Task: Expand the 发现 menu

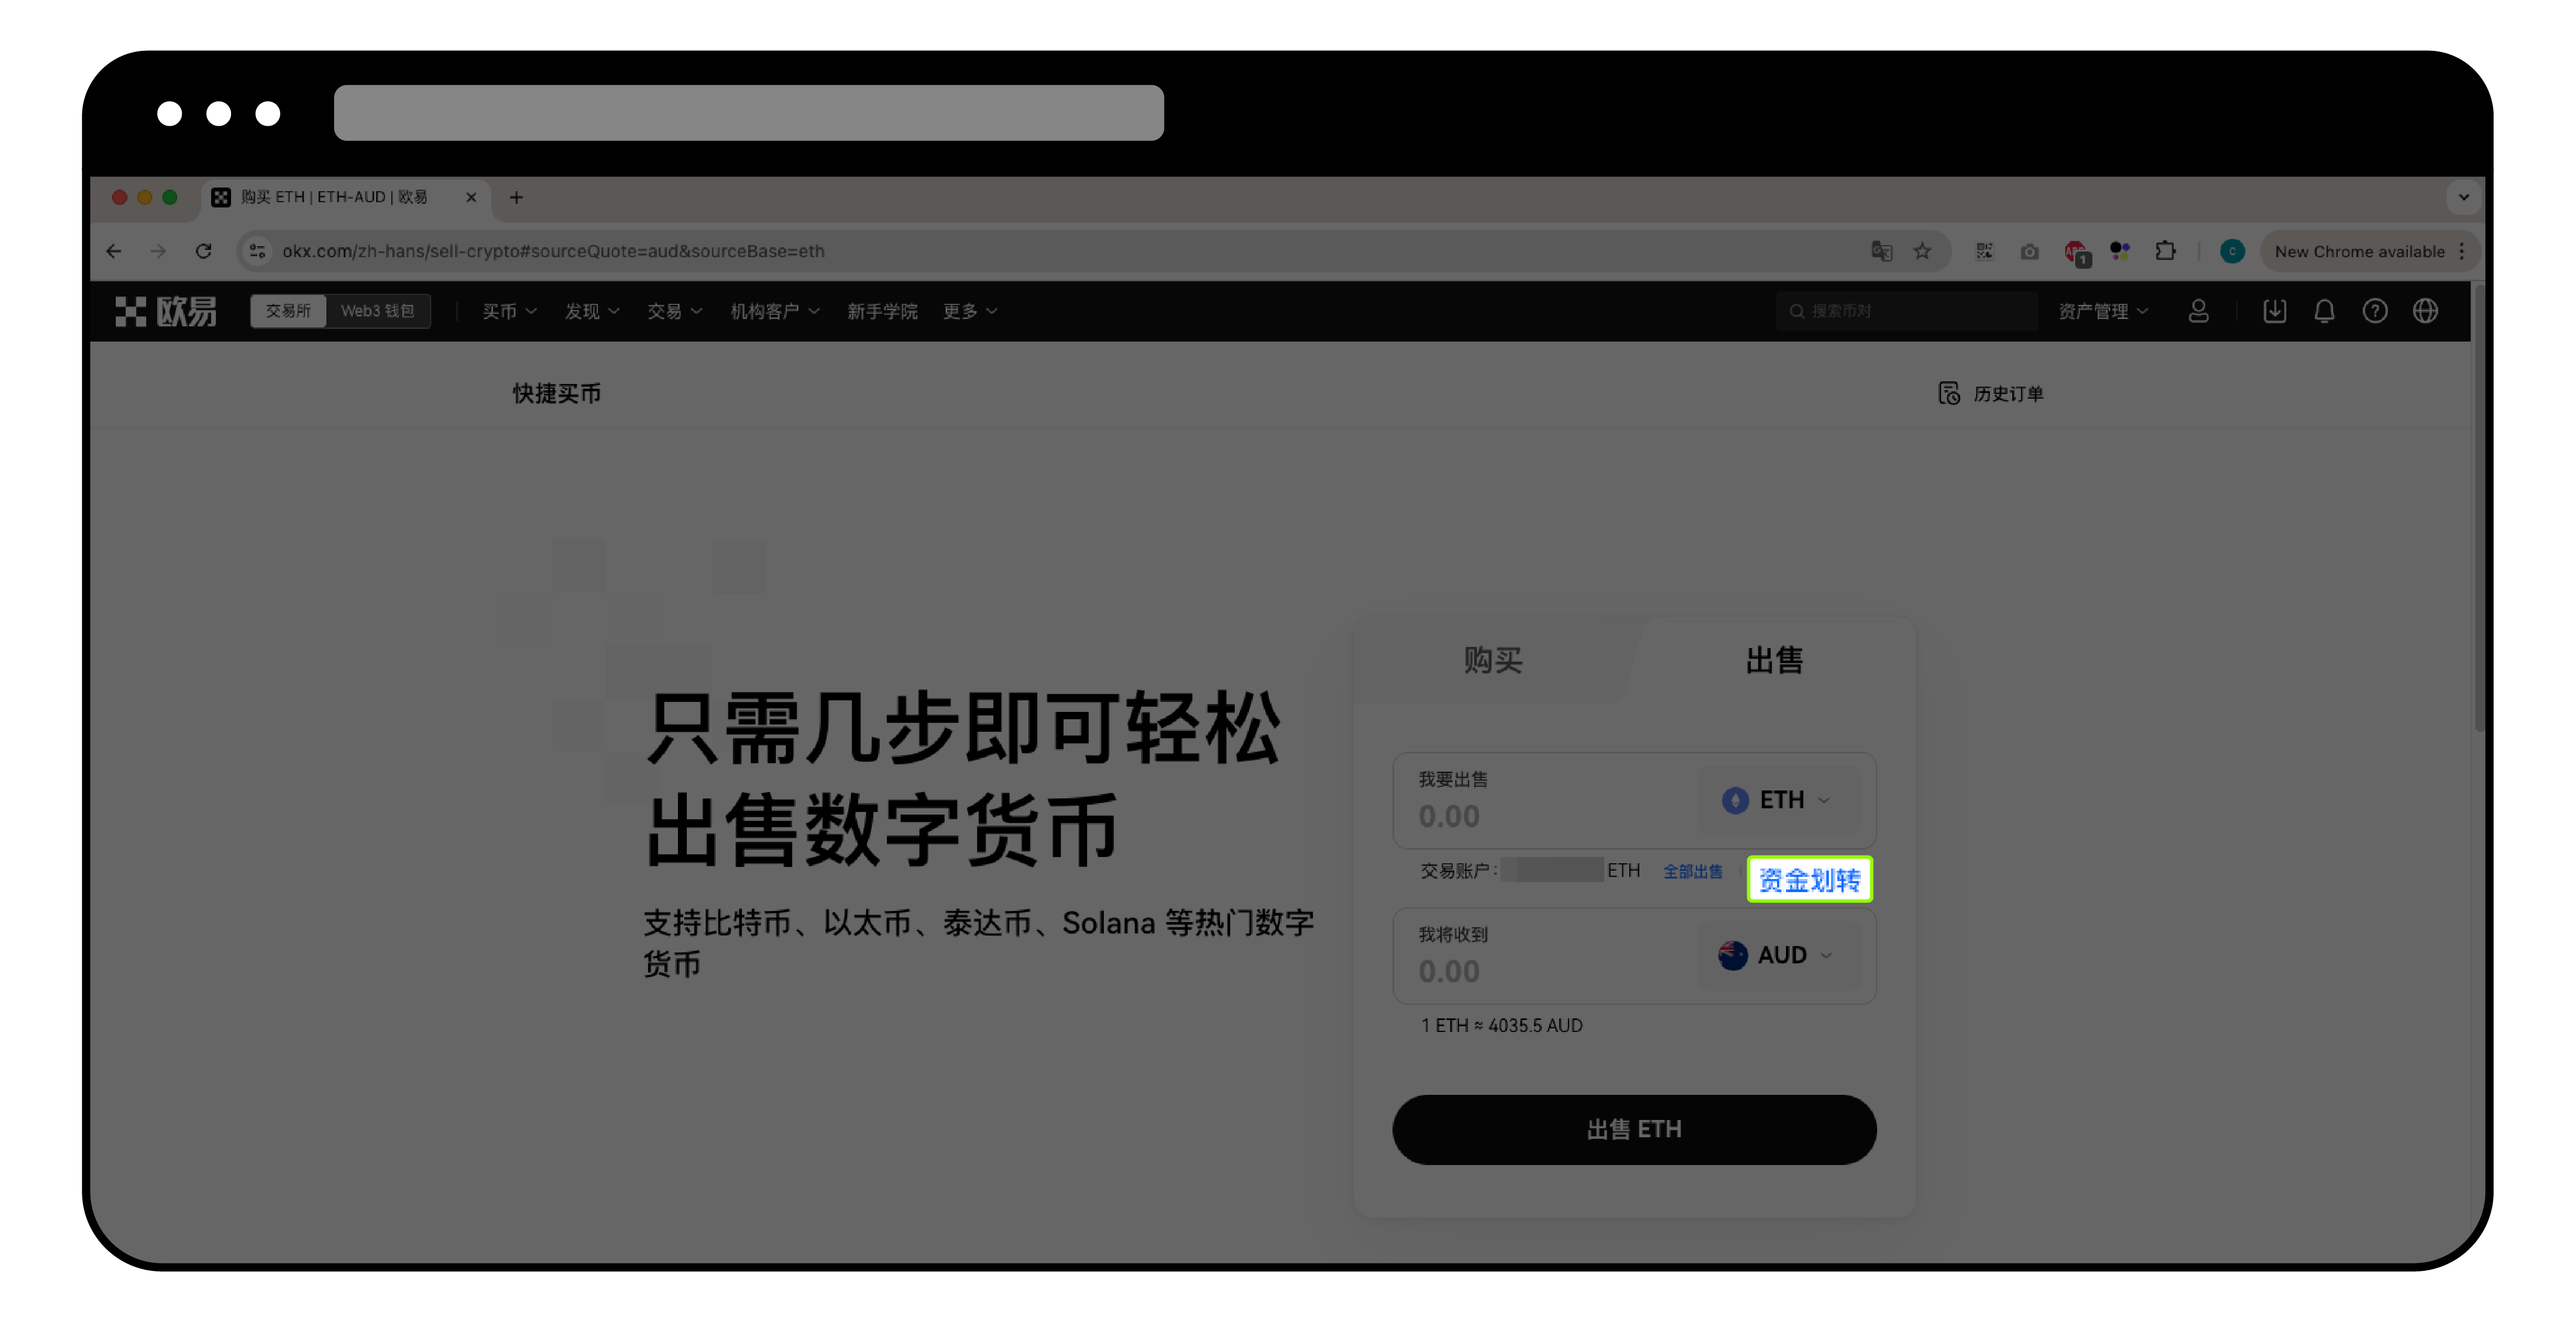Action: tap(592, 312)
